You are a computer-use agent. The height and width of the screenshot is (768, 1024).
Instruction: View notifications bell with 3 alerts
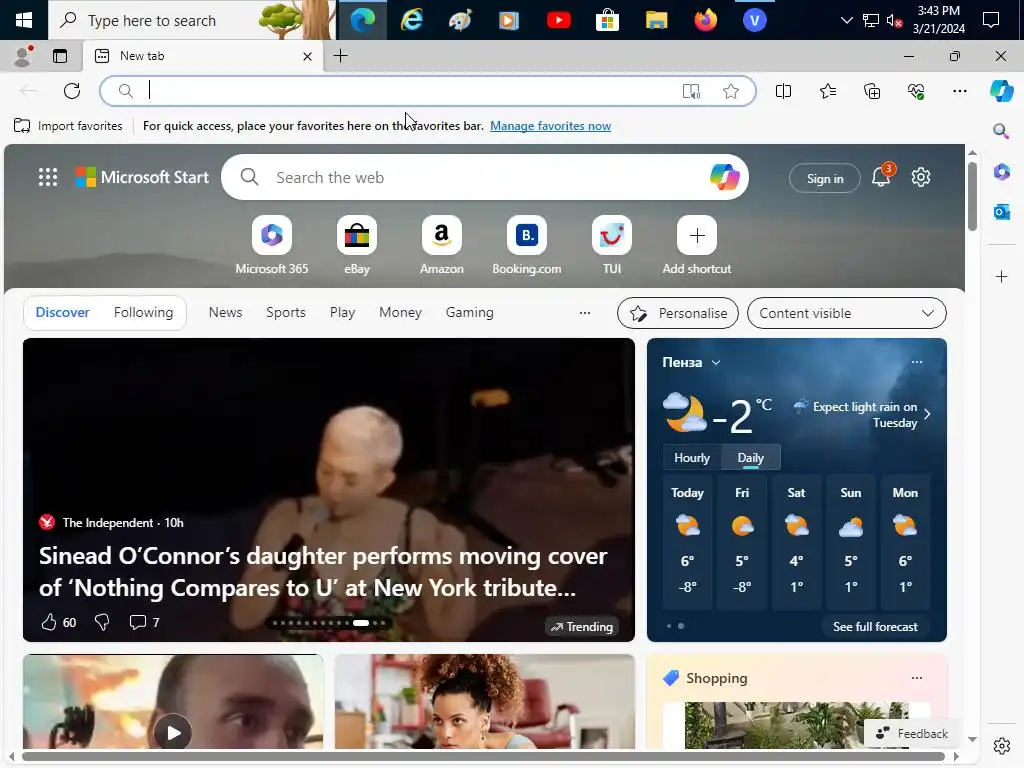pos(882,177)
